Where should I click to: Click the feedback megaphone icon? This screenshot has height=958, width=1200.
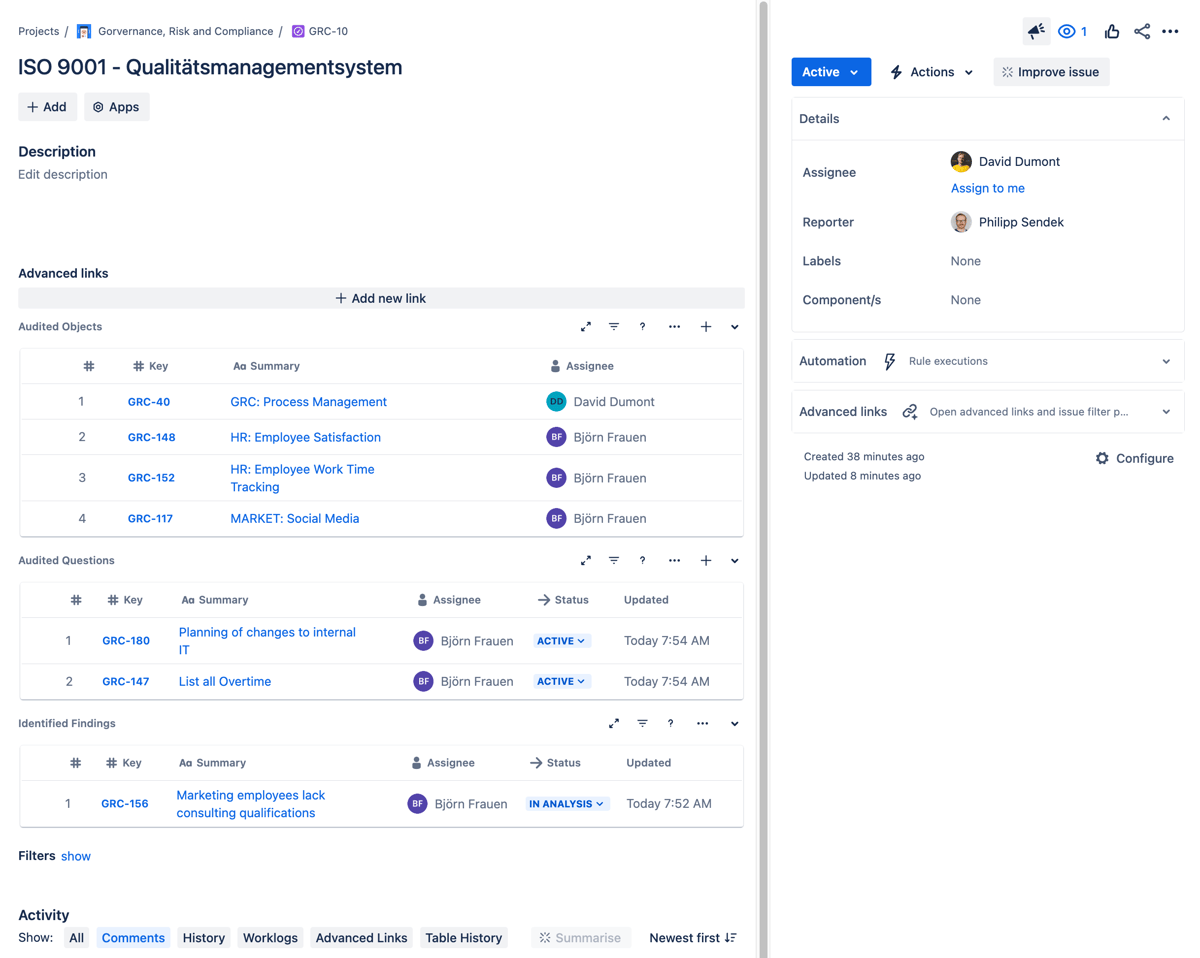1036,32
